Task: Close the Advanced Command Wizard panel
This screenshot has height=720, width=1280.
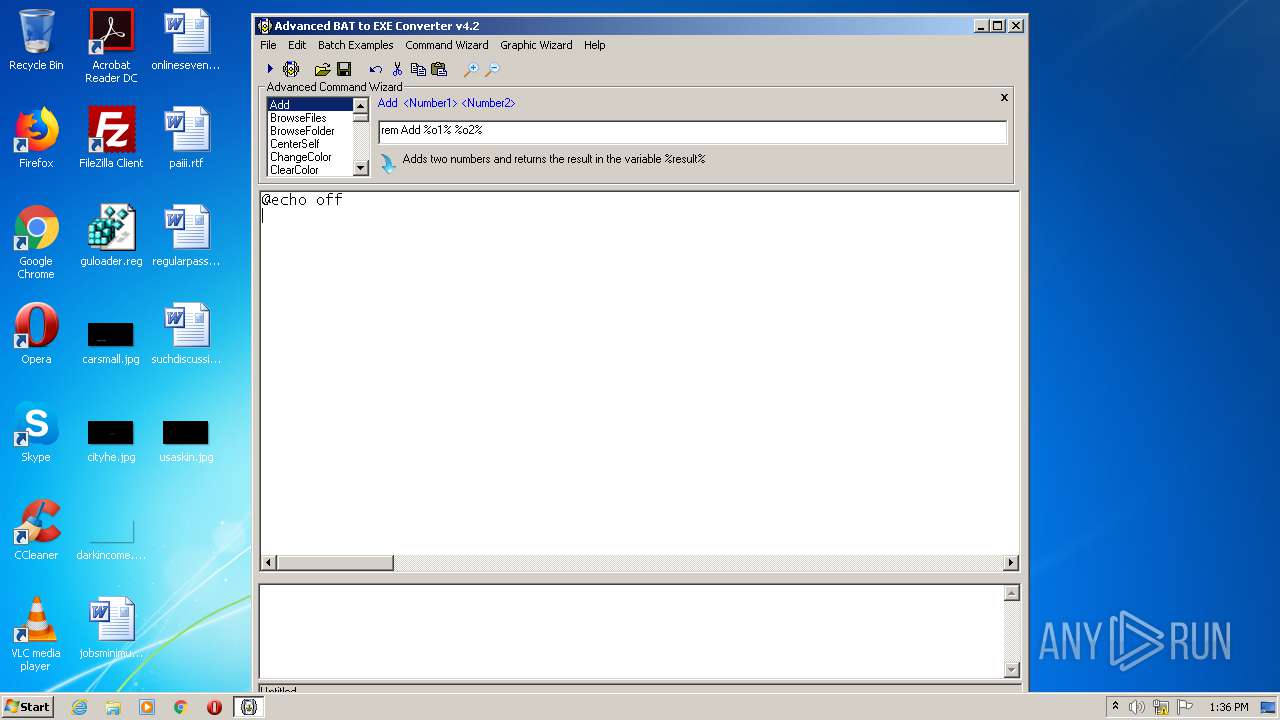Action: pos(1004,98)
